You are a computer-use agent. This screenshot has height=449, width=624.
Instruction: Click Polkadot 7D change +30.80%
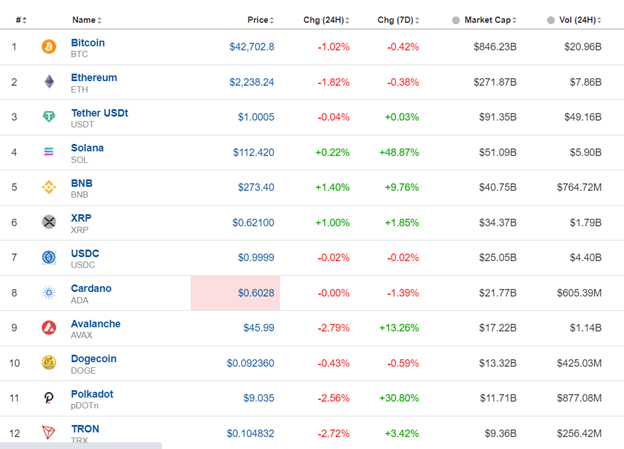tap(399, 398)
